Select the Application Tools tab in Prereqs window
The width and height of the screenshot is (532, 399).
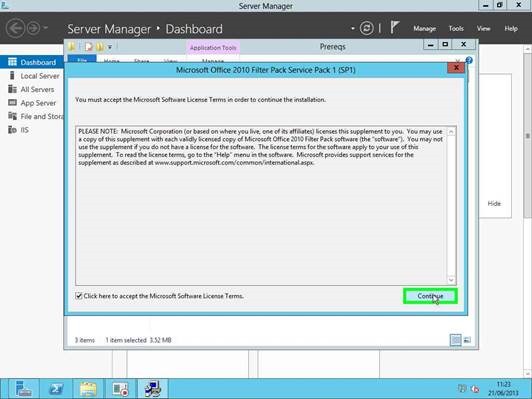[x=213, y=48]
